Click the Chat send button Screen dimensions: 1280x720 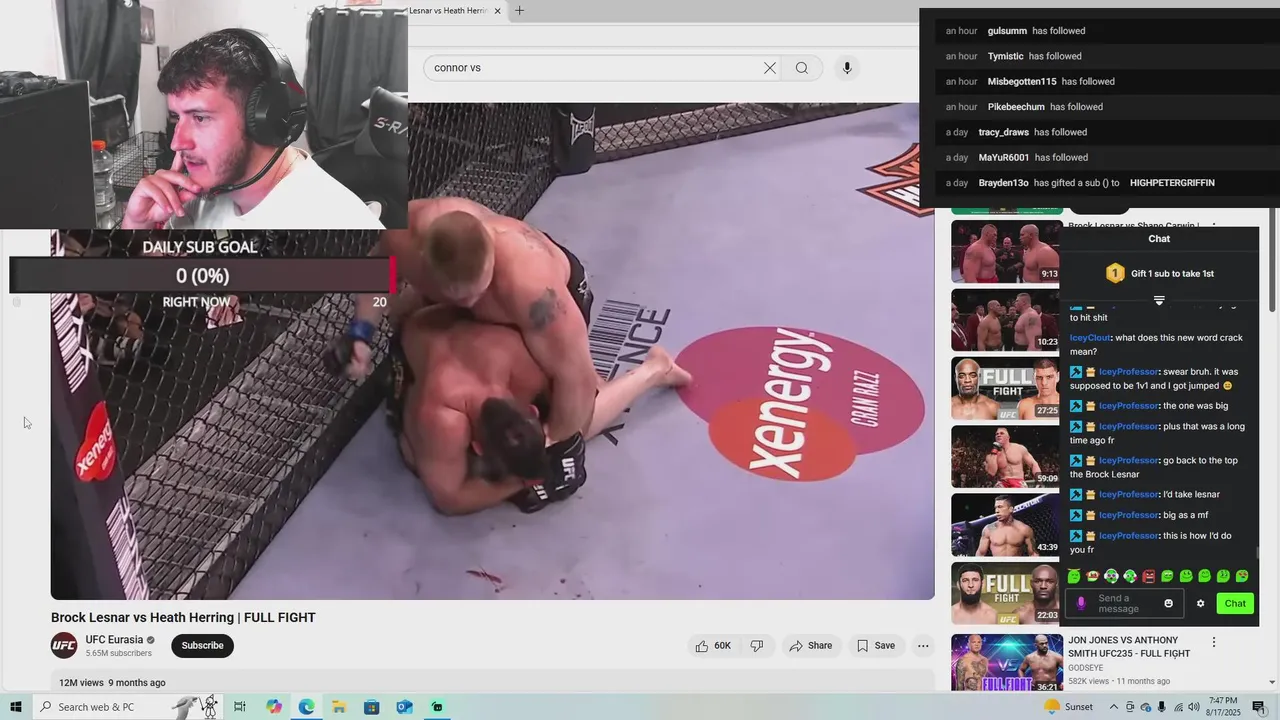point(1235,603)
